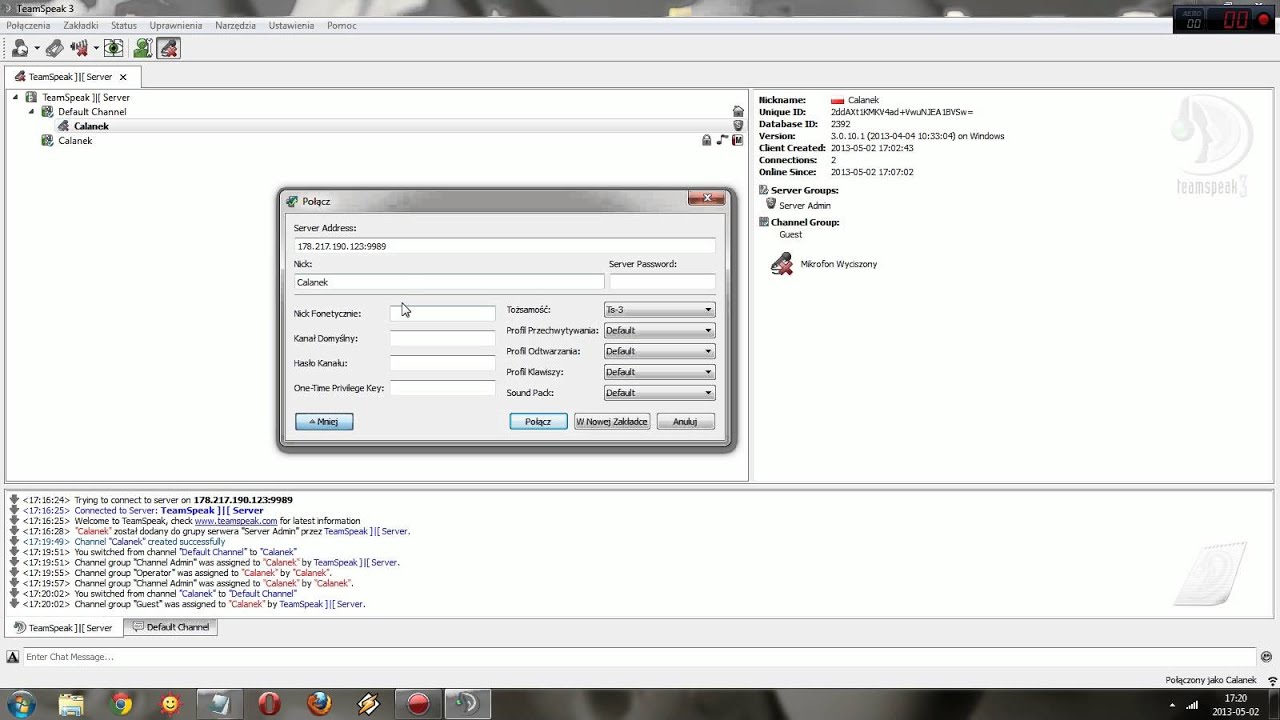Click the Nick Fonetycznie field

(x=442, y=313)
